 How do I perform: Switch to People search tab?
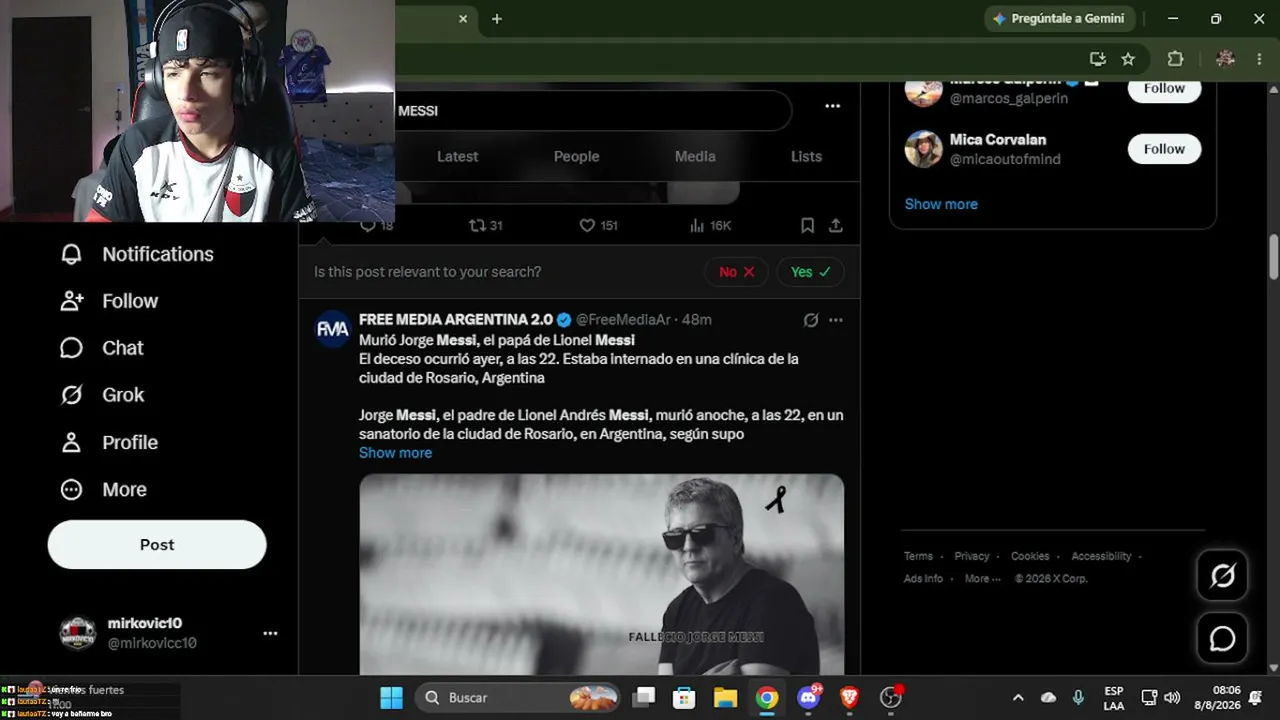(577, 156)
